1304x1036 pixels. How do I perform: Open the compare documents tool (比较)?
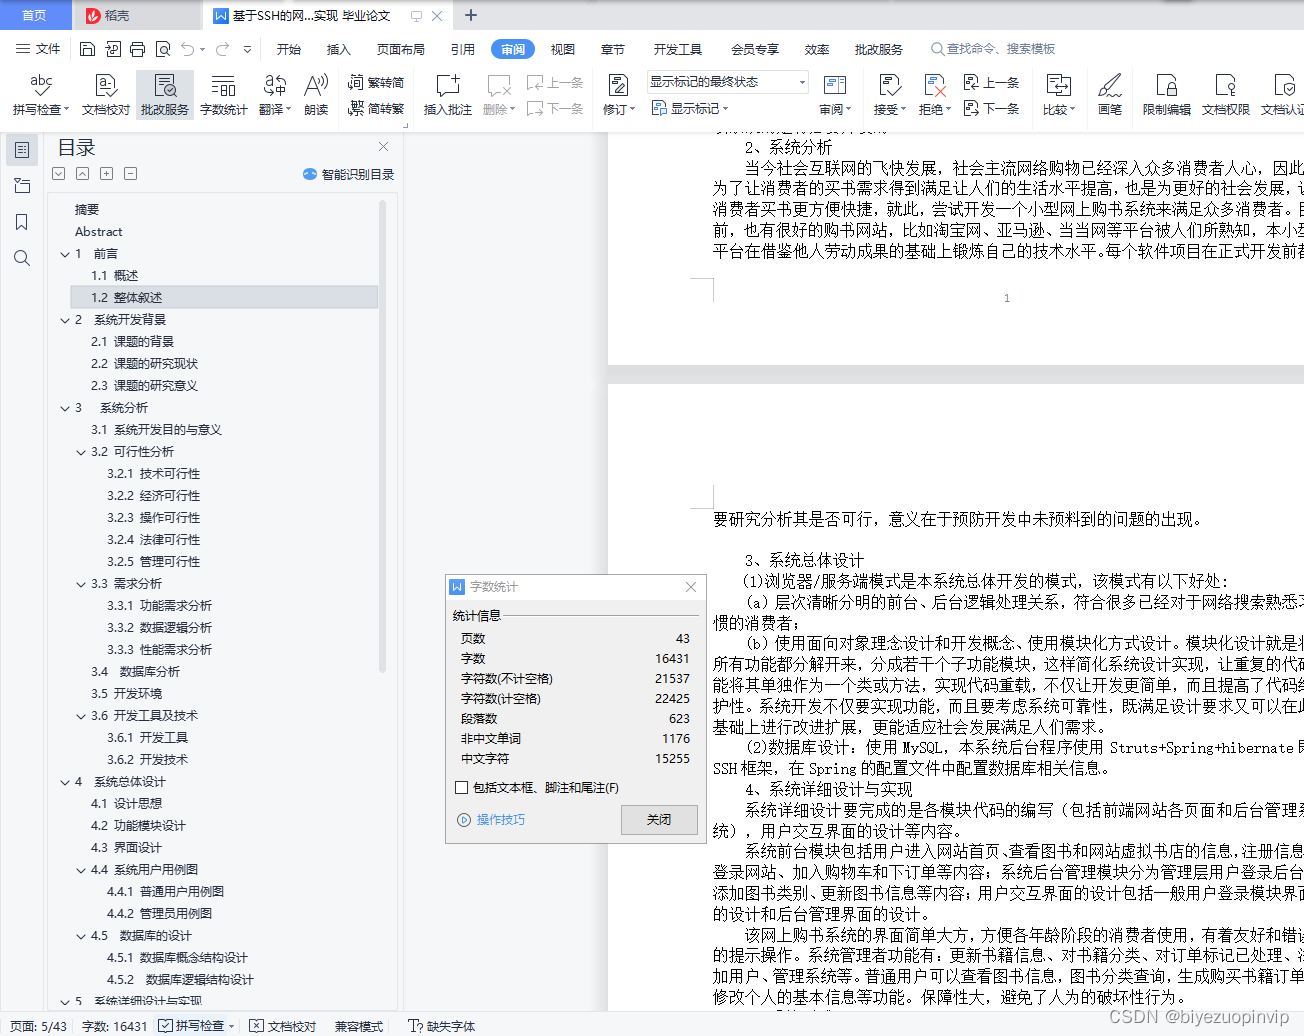[x=1058, y=95]
